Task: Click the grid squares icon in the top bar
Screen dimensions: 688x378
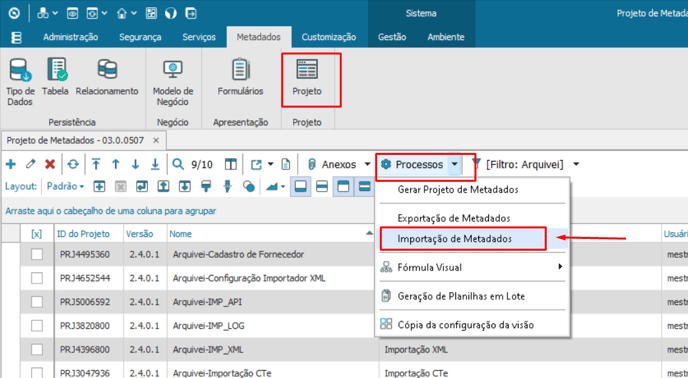Action: [x=151, y=14]
